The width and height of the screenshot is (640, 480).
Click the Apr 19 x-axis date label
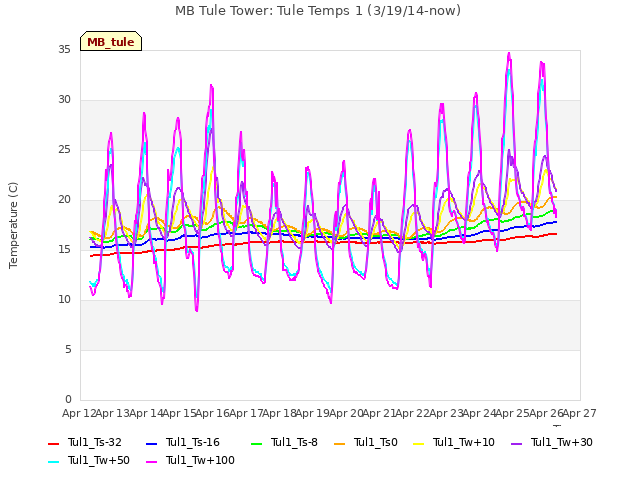point(312,413)
